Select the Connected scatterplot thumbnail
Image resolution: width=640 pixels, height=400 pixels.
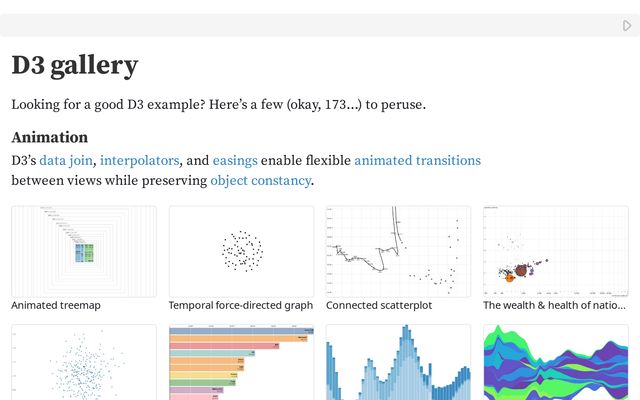398,251
